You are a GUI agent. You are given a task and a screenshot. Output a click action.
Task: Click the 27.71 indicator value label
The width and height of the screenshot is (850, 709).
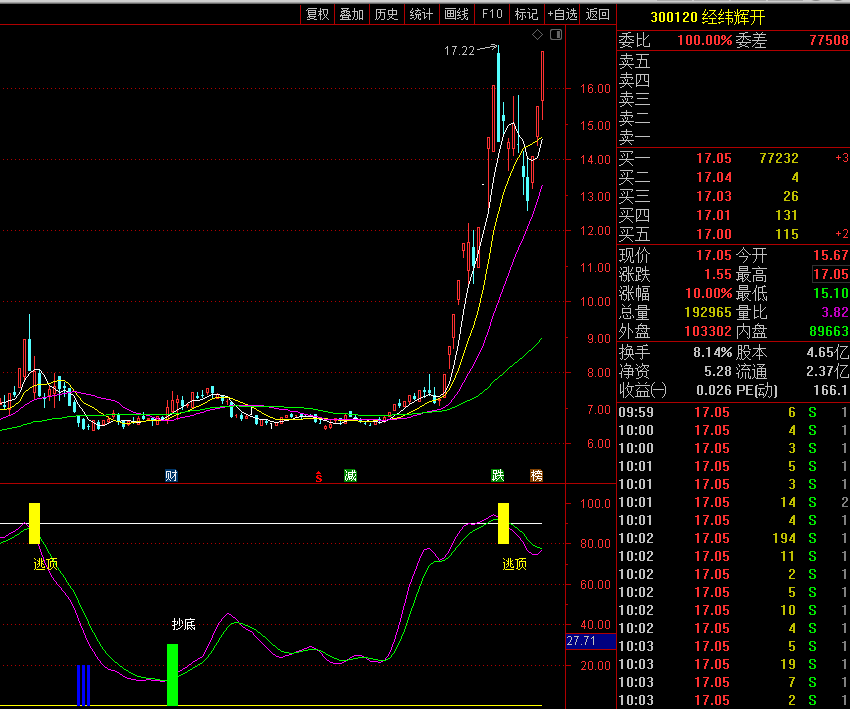tap(590, 641)
